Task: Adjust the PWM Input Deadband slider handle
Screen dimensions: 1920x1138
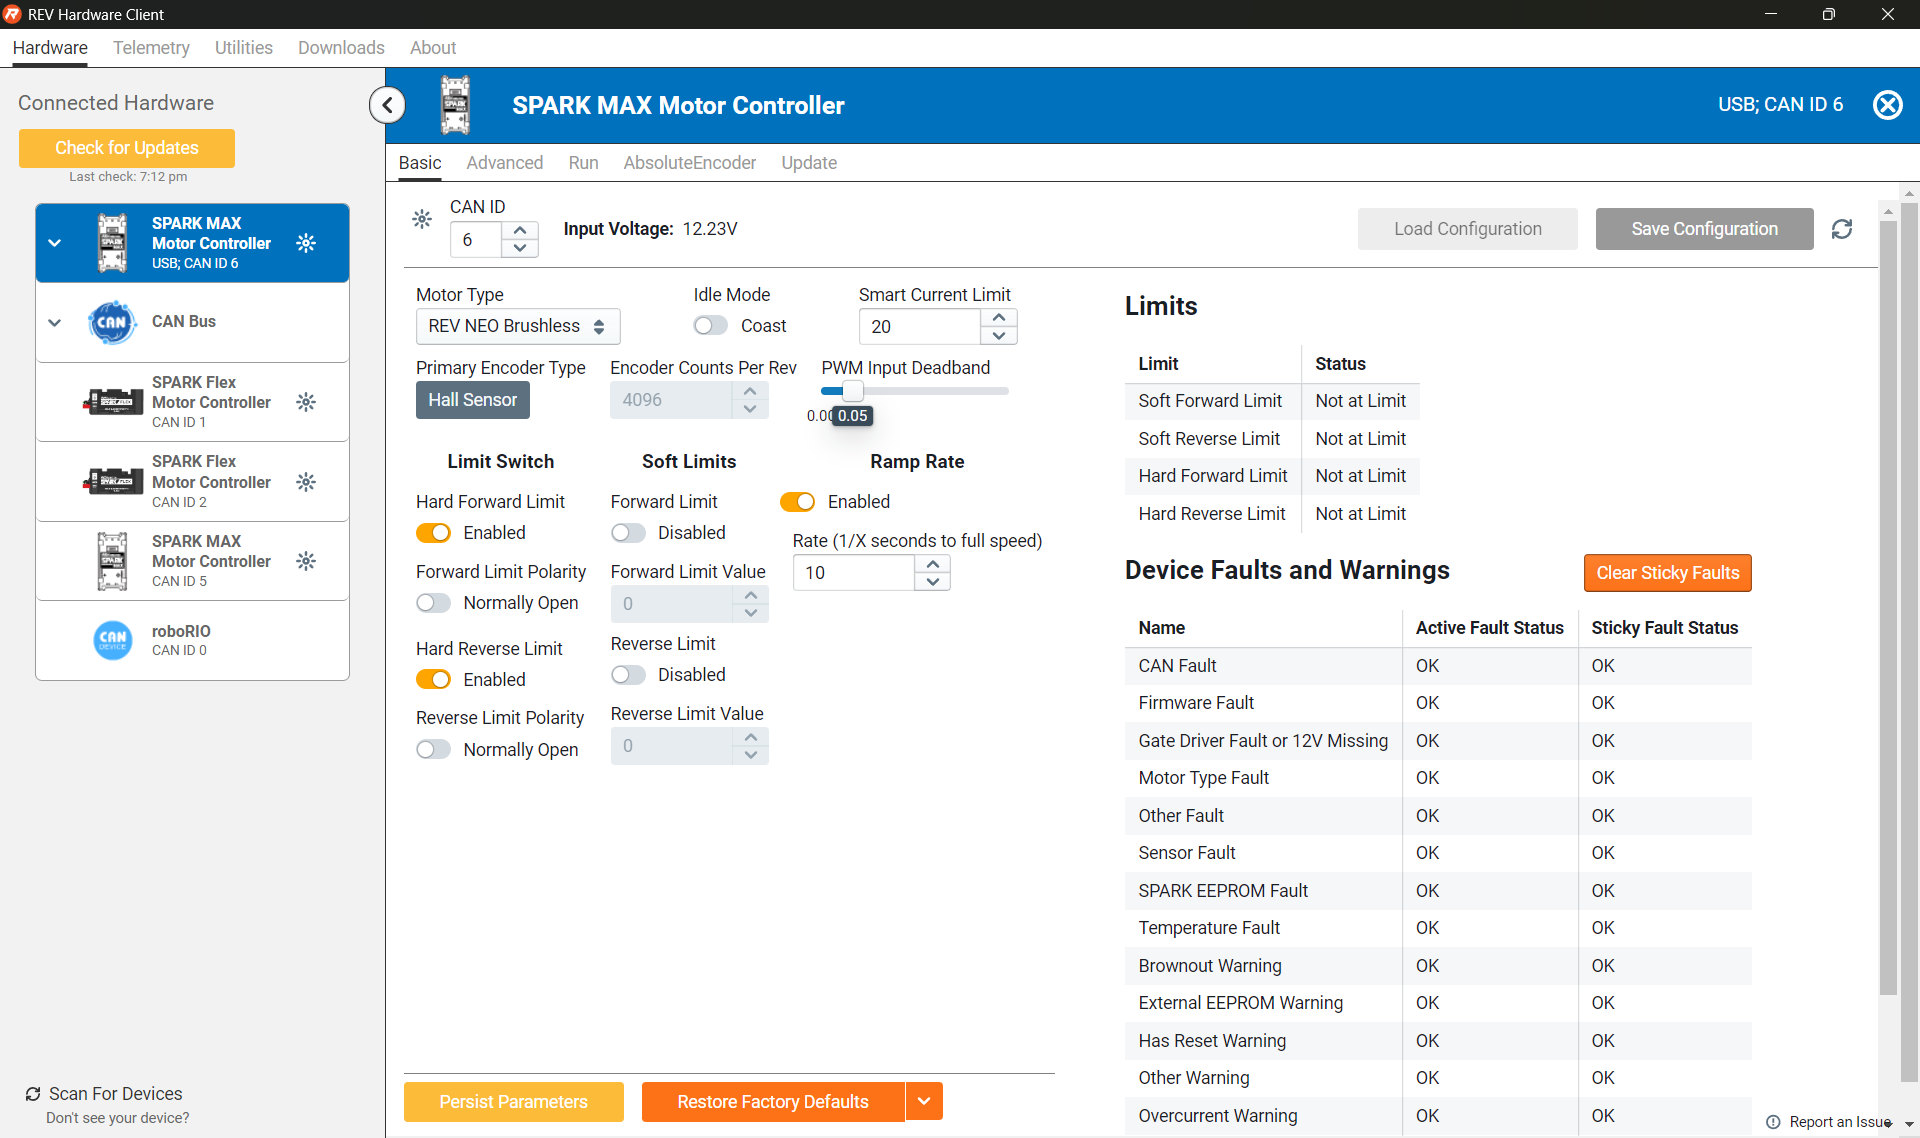Action: 852,391
